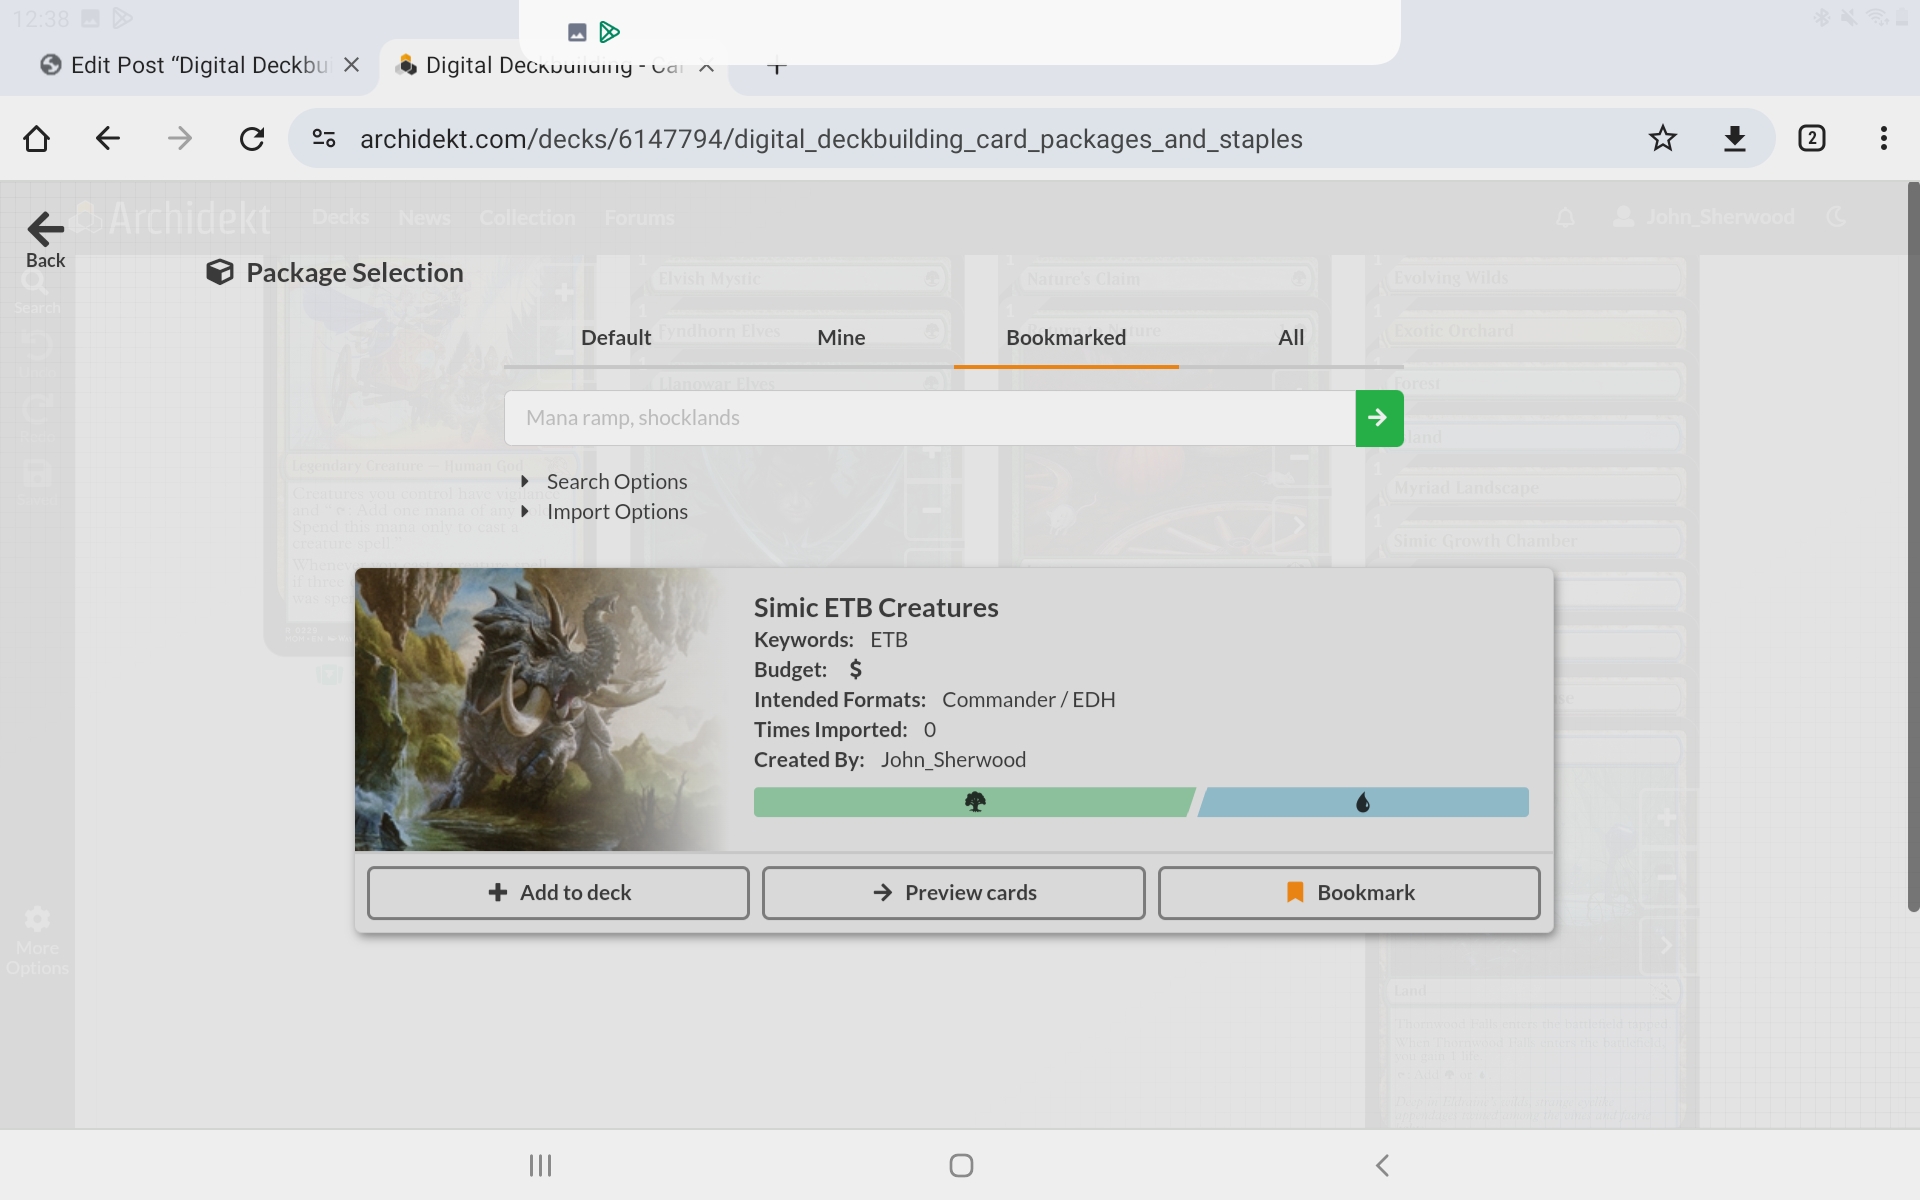Open site information icon in address bar

point(323,138)
